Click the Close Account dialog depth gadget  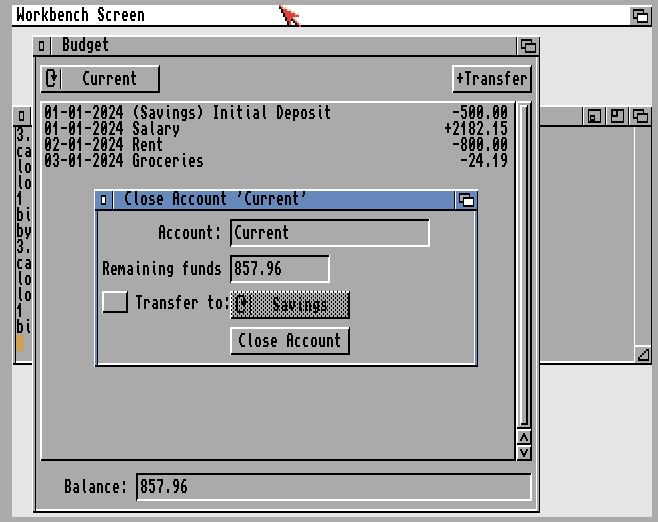pos(466,200)
